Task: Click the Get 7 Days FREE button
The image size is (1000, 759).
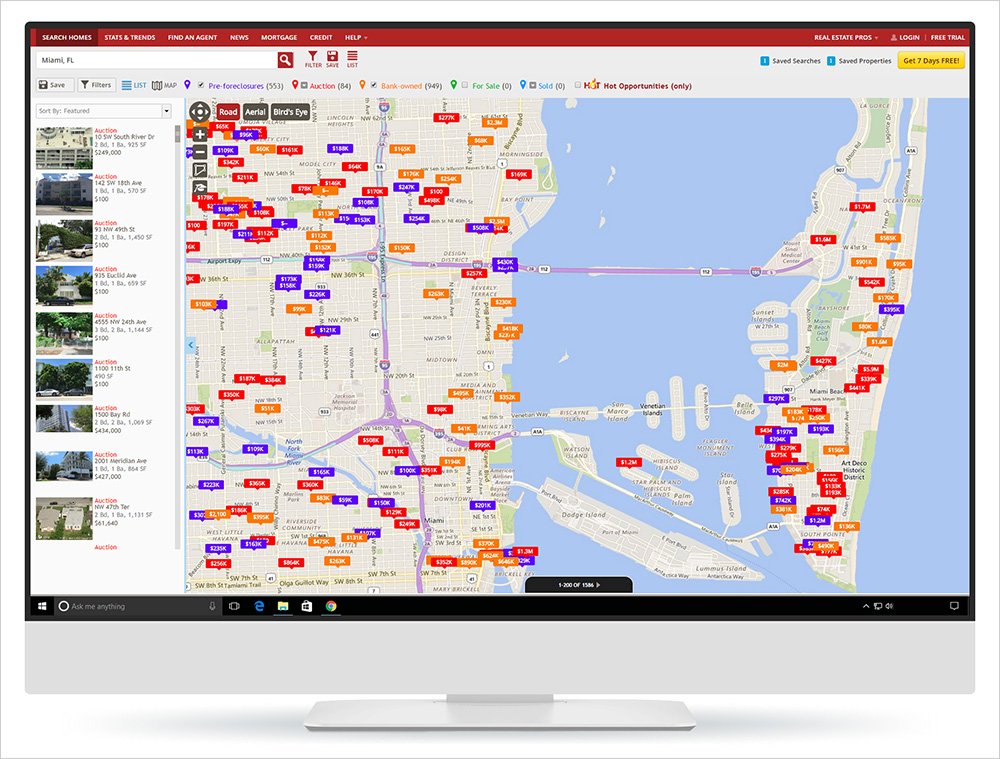Action: (x=931, y=61)
